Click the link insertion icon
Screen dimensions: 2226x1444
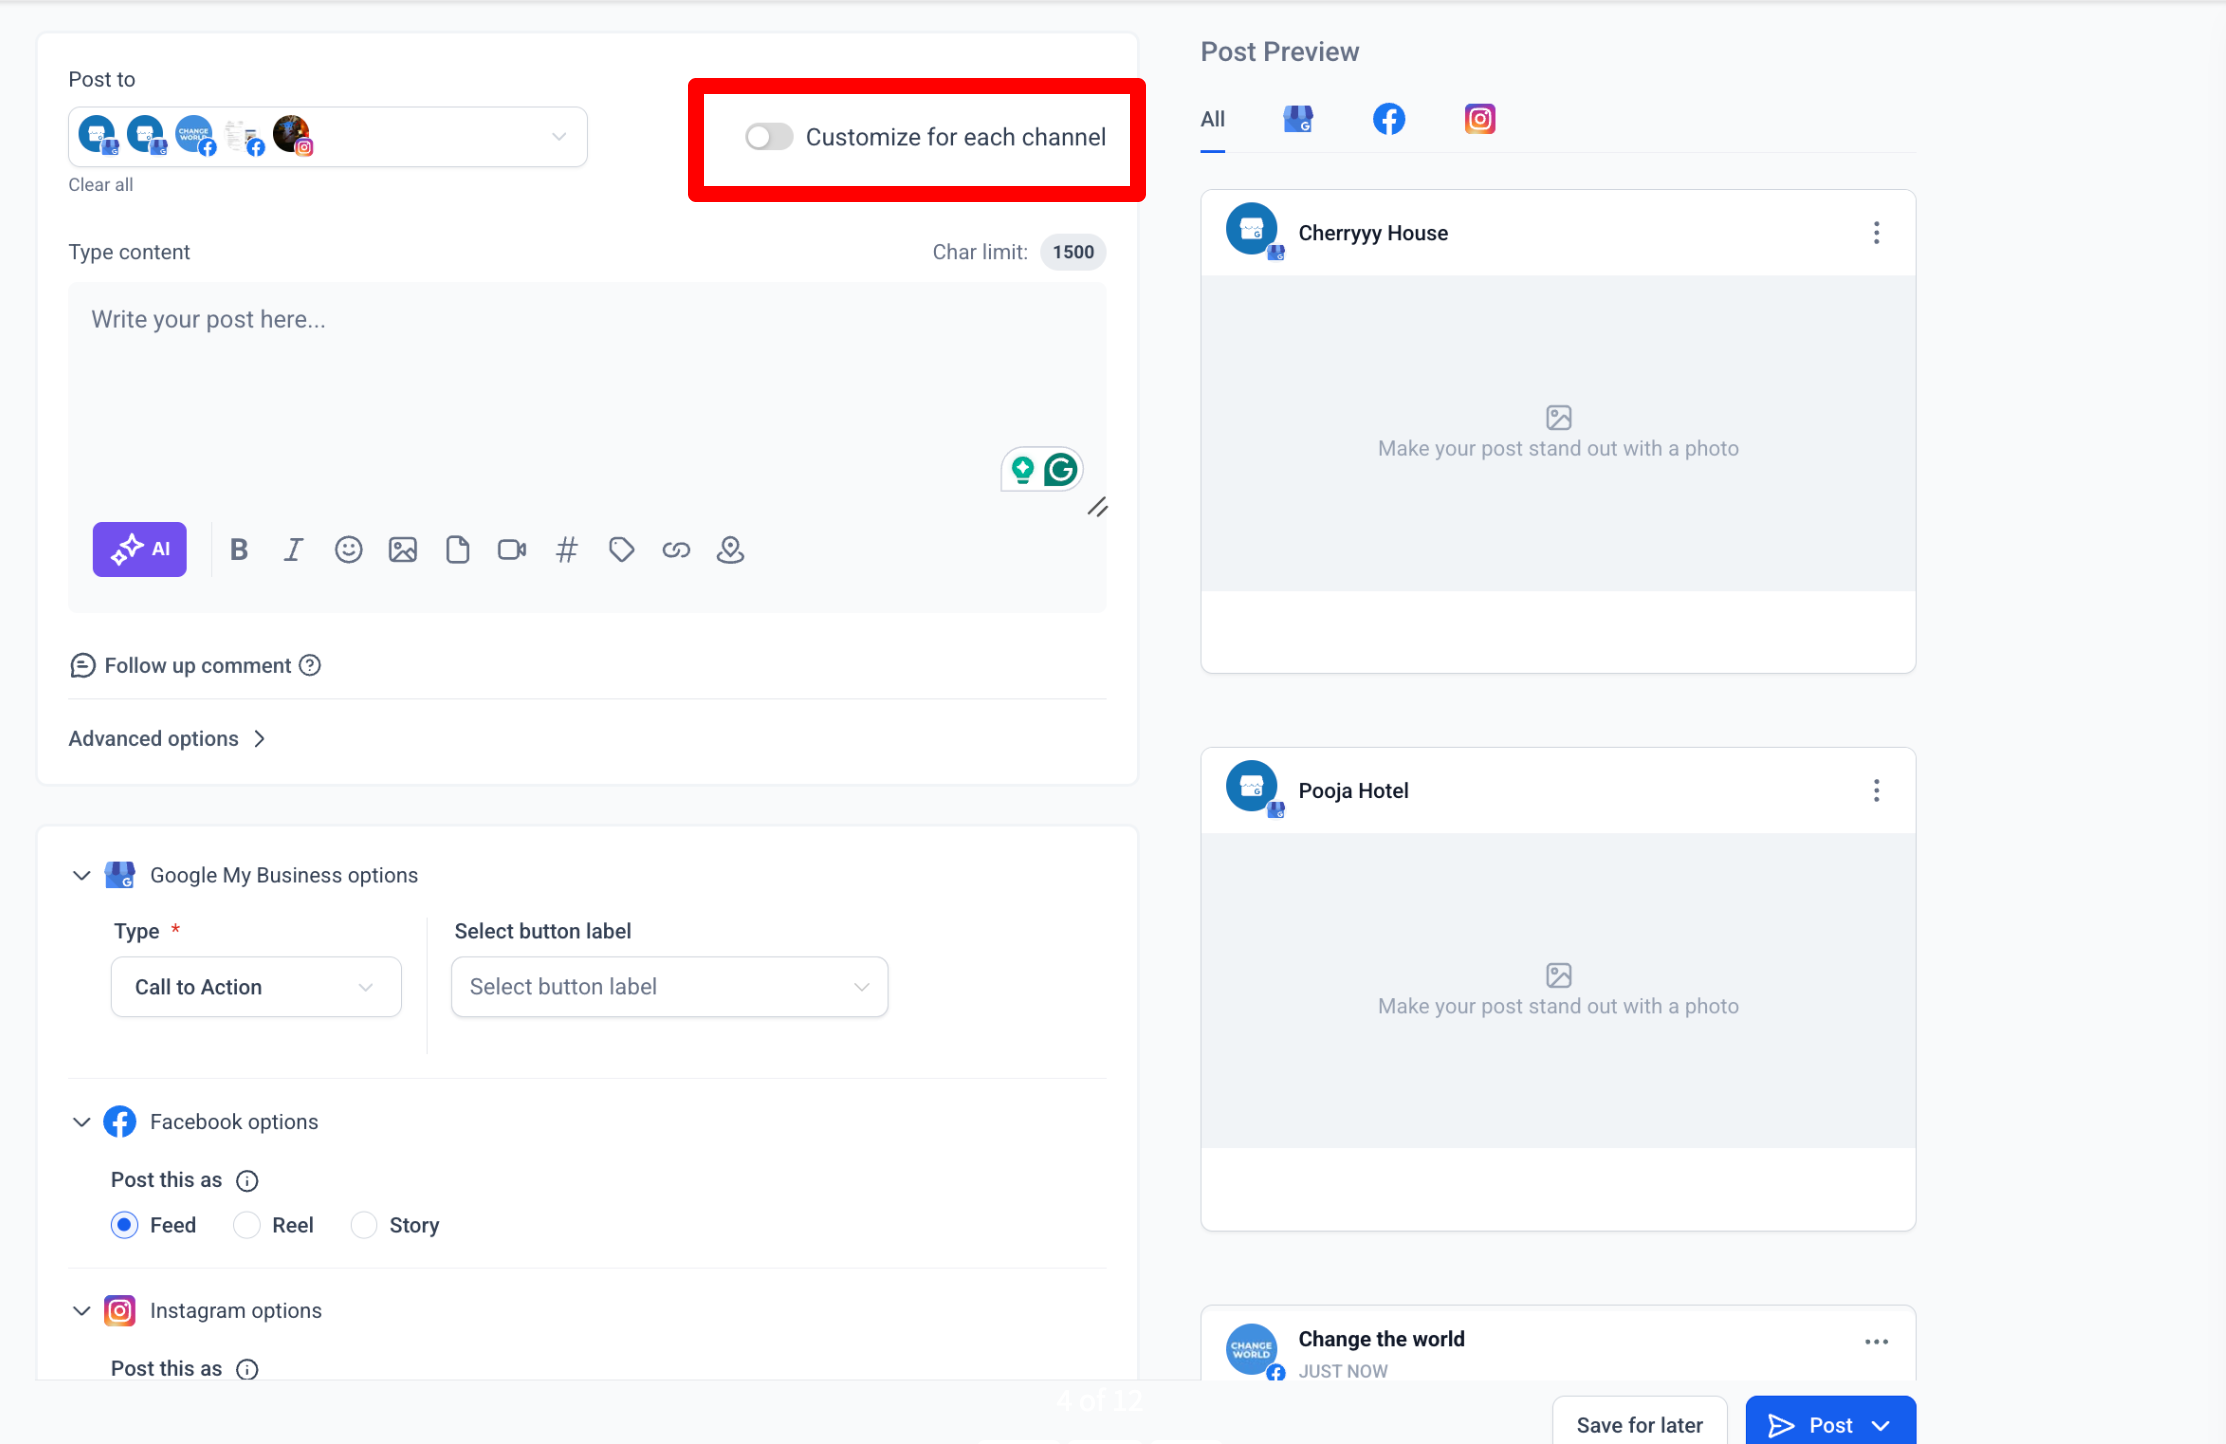(x=676, y=549)
